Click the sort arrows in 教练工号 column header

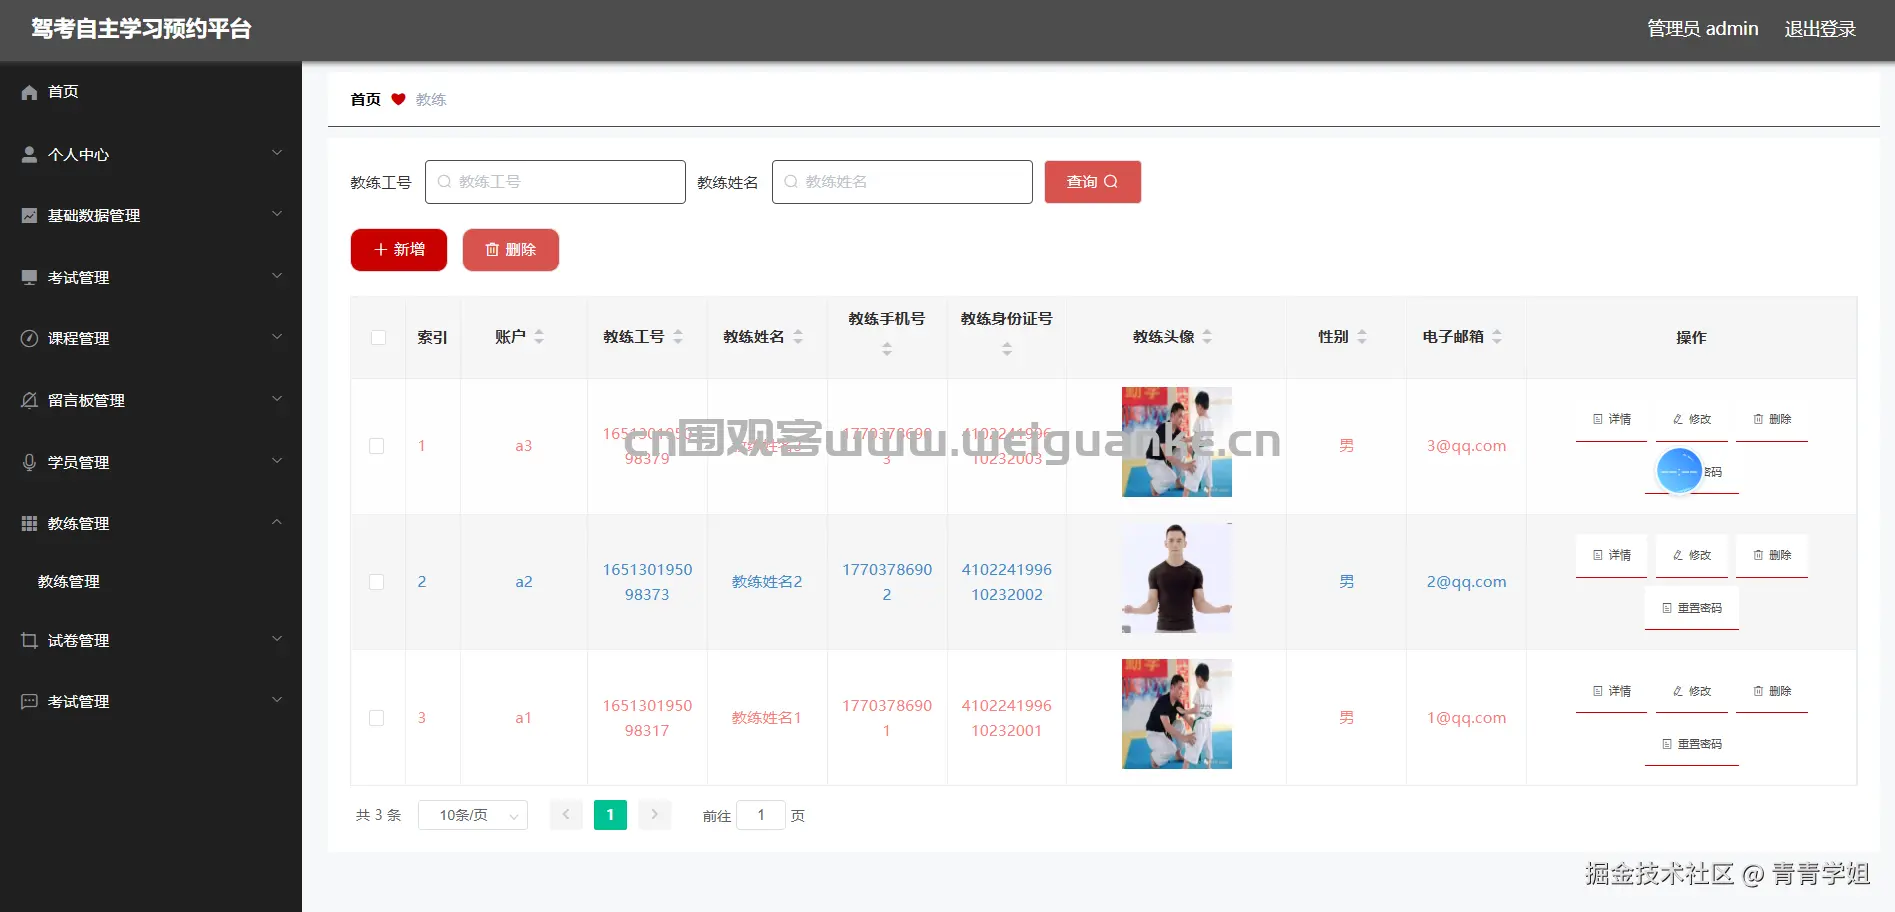coord(677,337)
